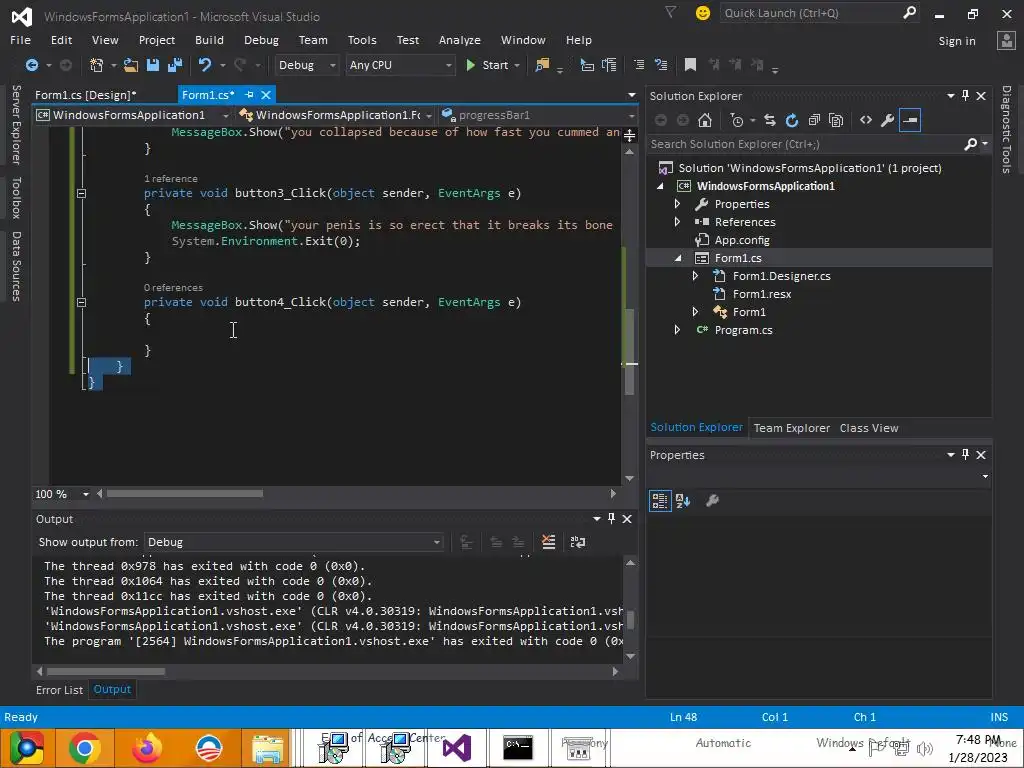This screenshot has height=768, width=1024.
Task: Open the Build menu
Action: 209,40
